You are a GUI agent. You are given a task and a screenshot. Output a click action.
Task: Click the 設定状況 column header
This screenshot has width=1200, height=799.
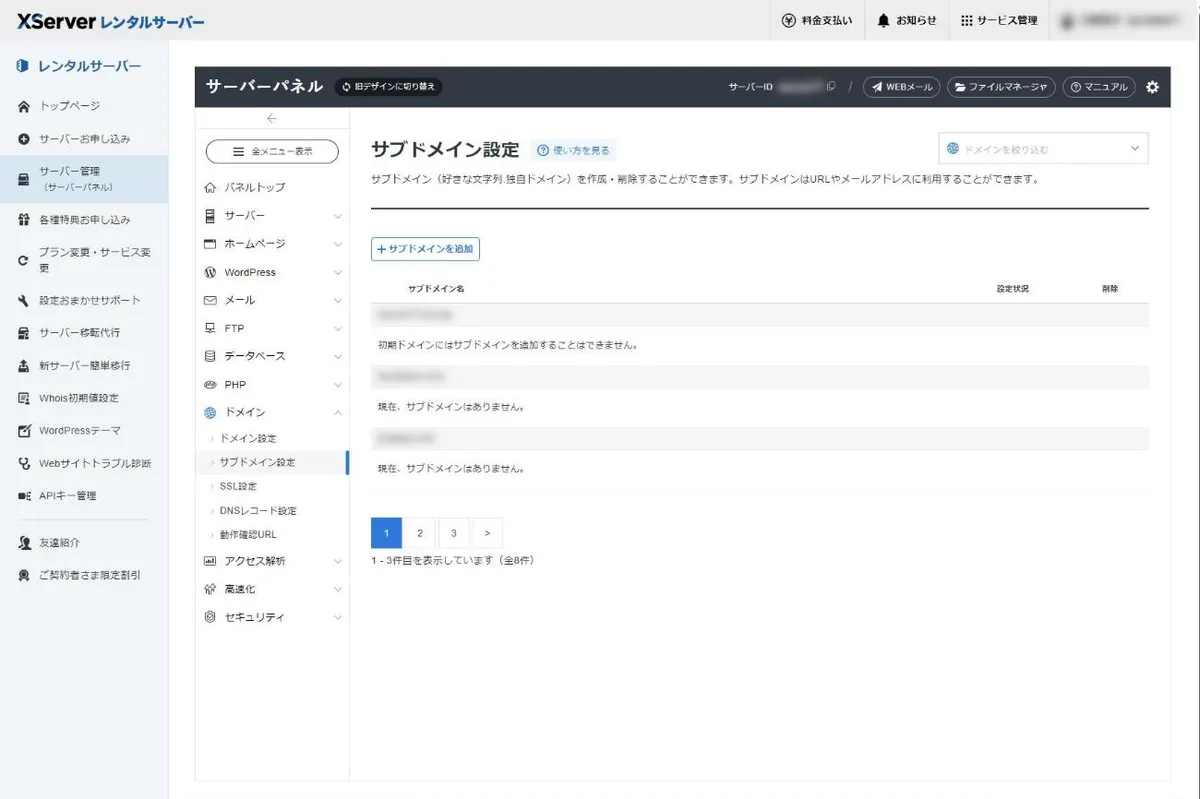tap(1012, 289)
